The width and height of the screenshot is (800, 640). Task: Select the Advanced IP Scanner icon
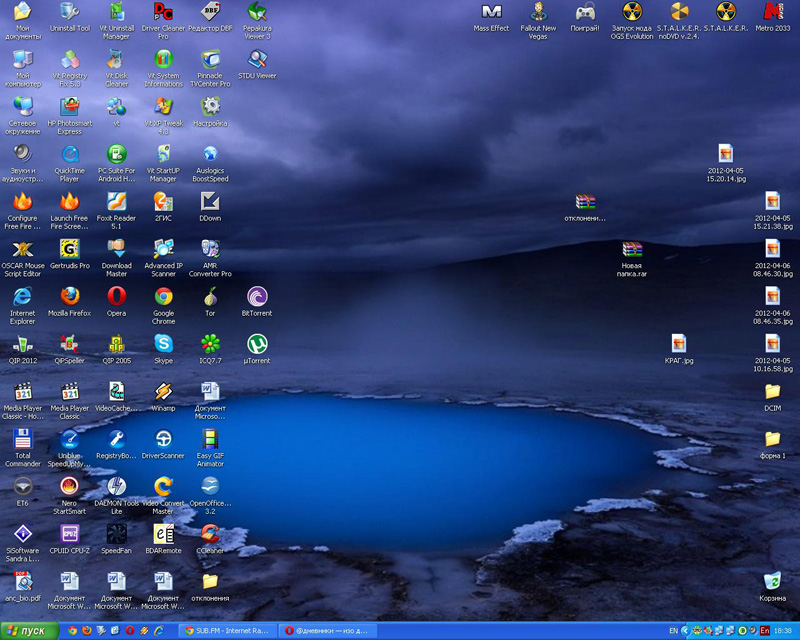point(164,258)
